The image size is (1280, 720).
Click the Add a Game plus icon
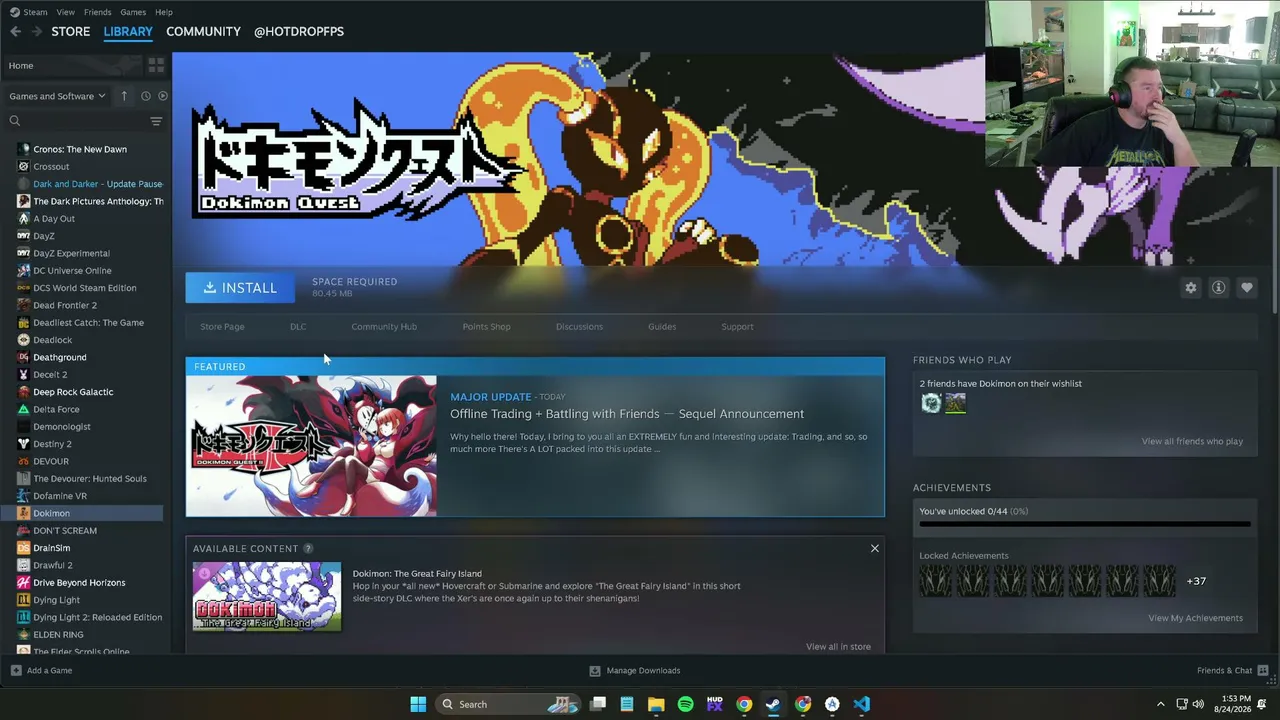pyautogui.click(x=15, y=670)
